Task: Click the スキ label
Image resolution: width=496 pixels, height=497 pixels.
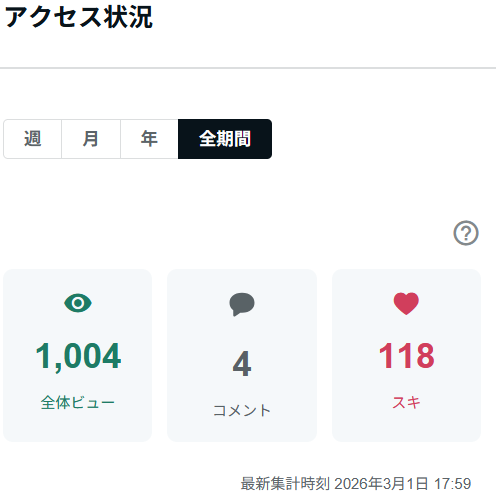Action: point(406,402)
